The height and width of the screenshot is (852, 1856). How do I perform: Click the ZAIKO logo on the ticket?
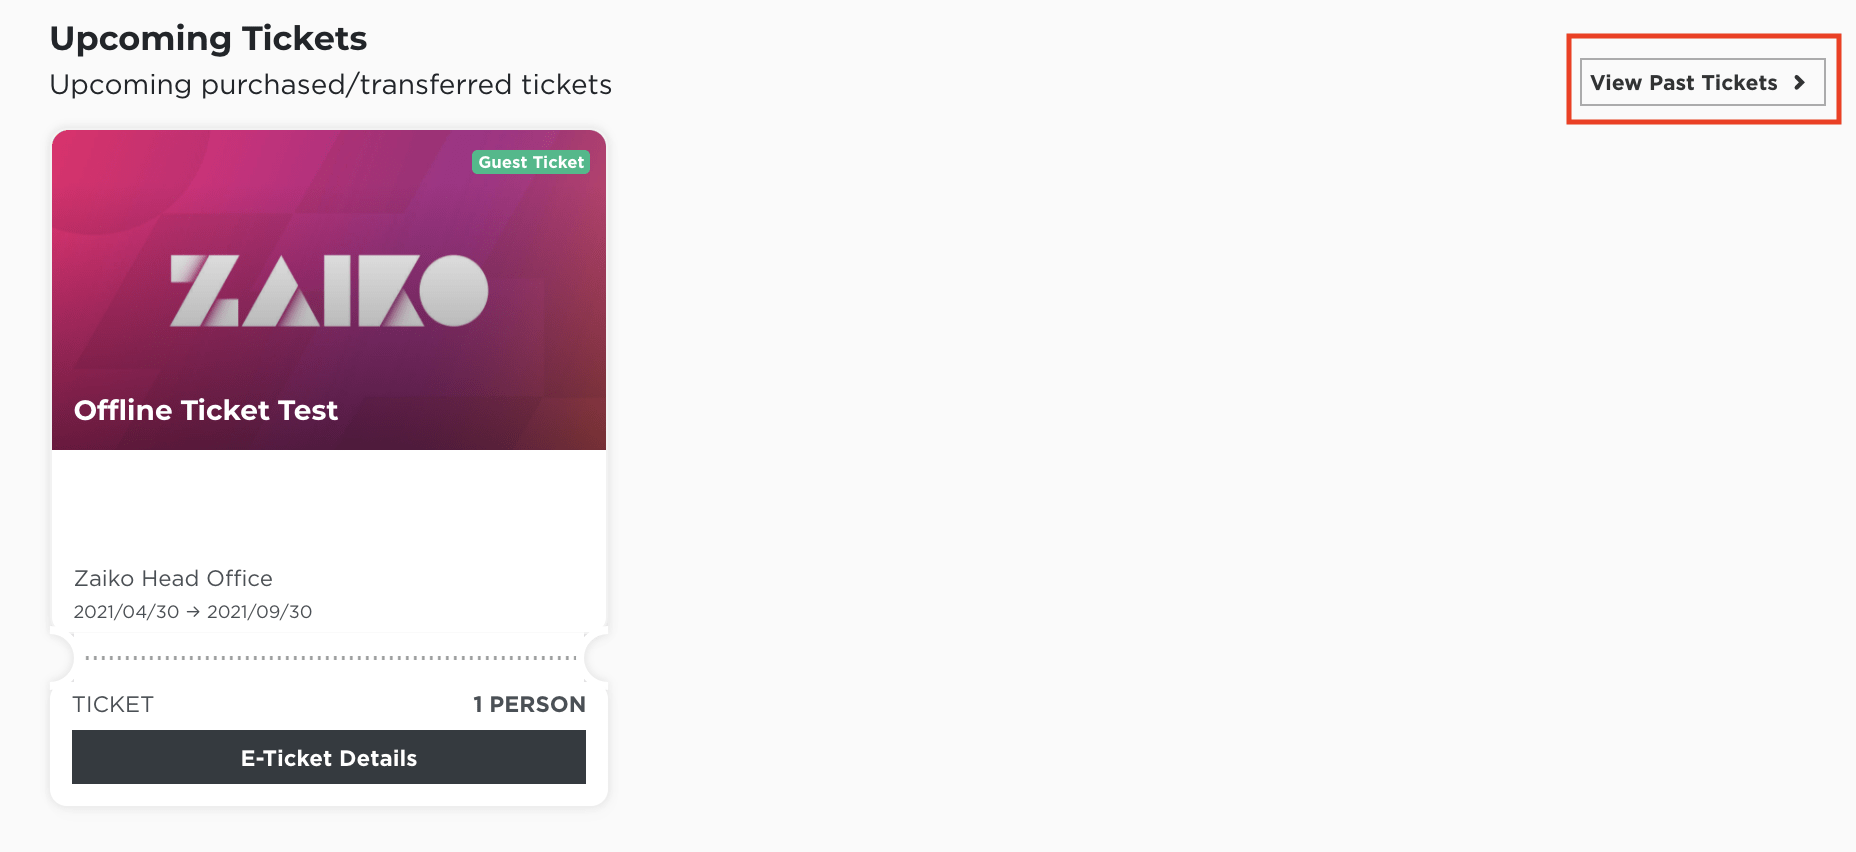[x=329, y=291]
